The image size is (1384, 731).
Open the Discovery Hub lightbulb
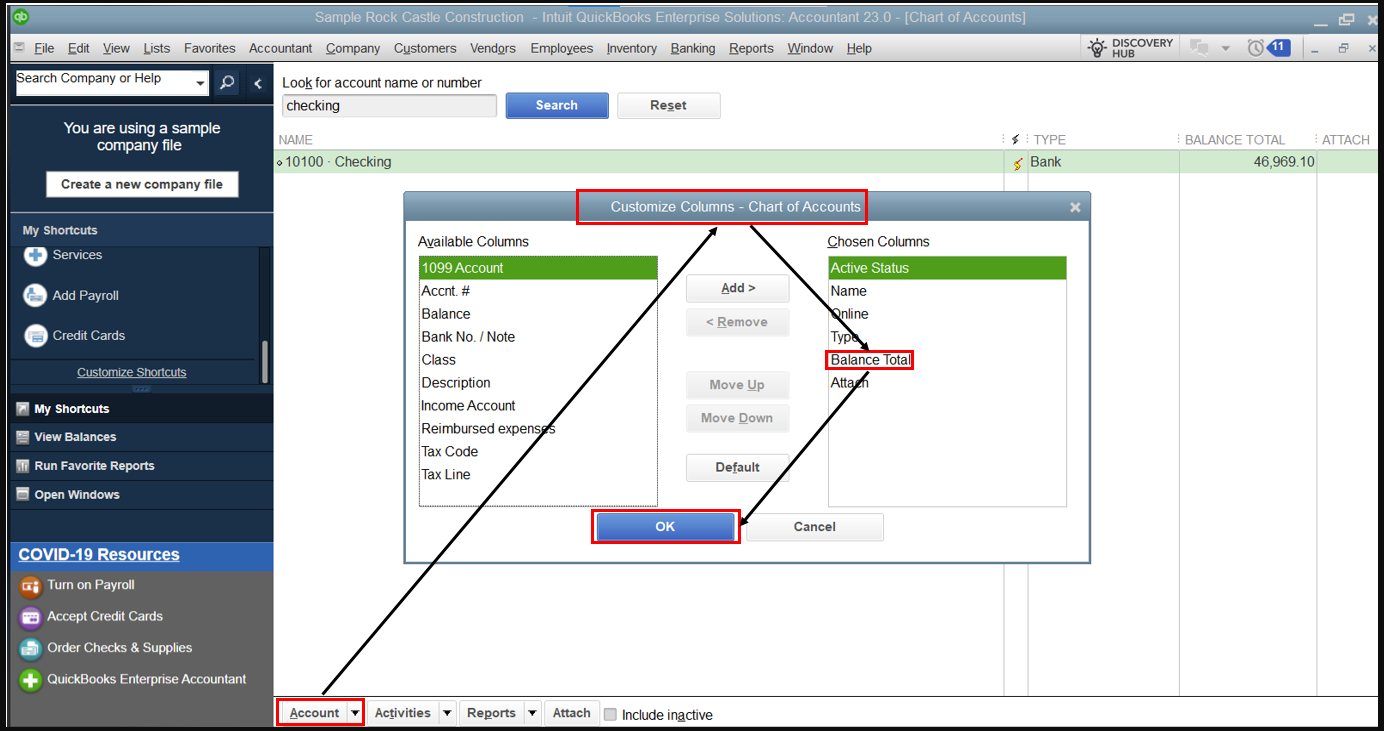(1097, 48)
